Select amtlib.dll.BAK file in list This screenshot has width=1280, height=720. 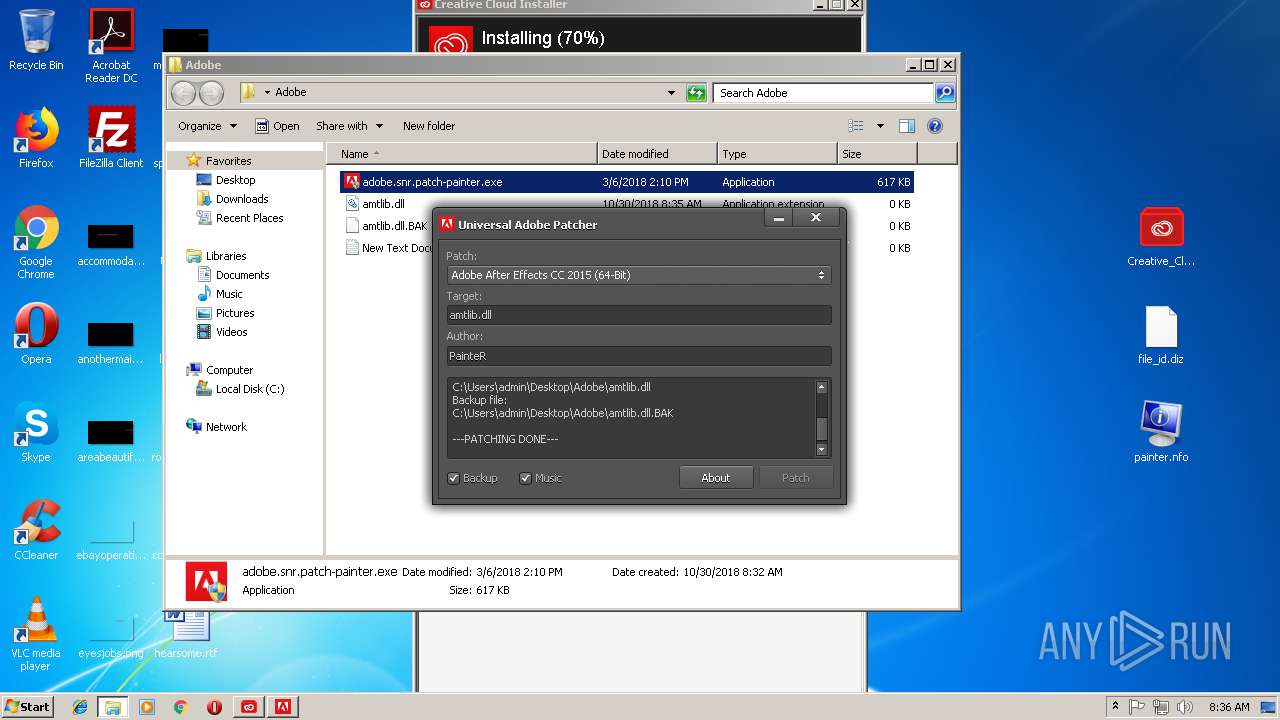coord(386,226)
